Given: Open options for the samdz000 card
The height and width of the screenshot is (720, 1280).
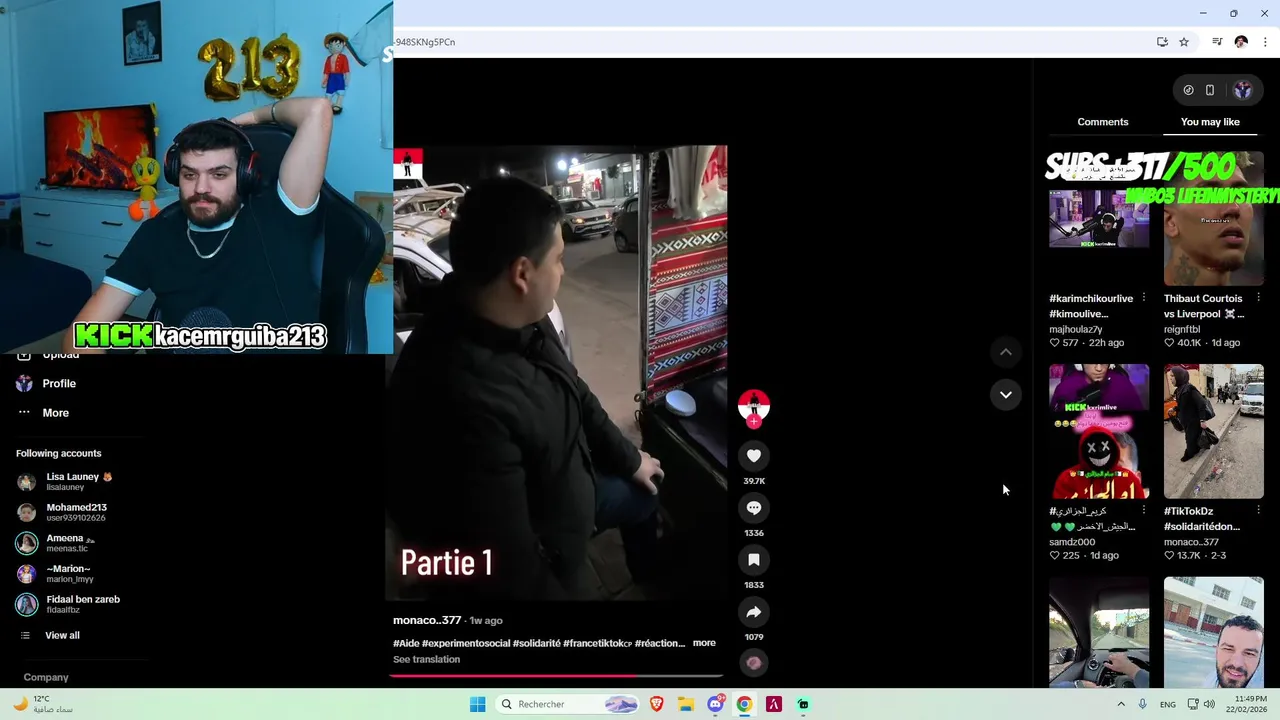Looking at the screenshot, I should tap(1144, 510).
